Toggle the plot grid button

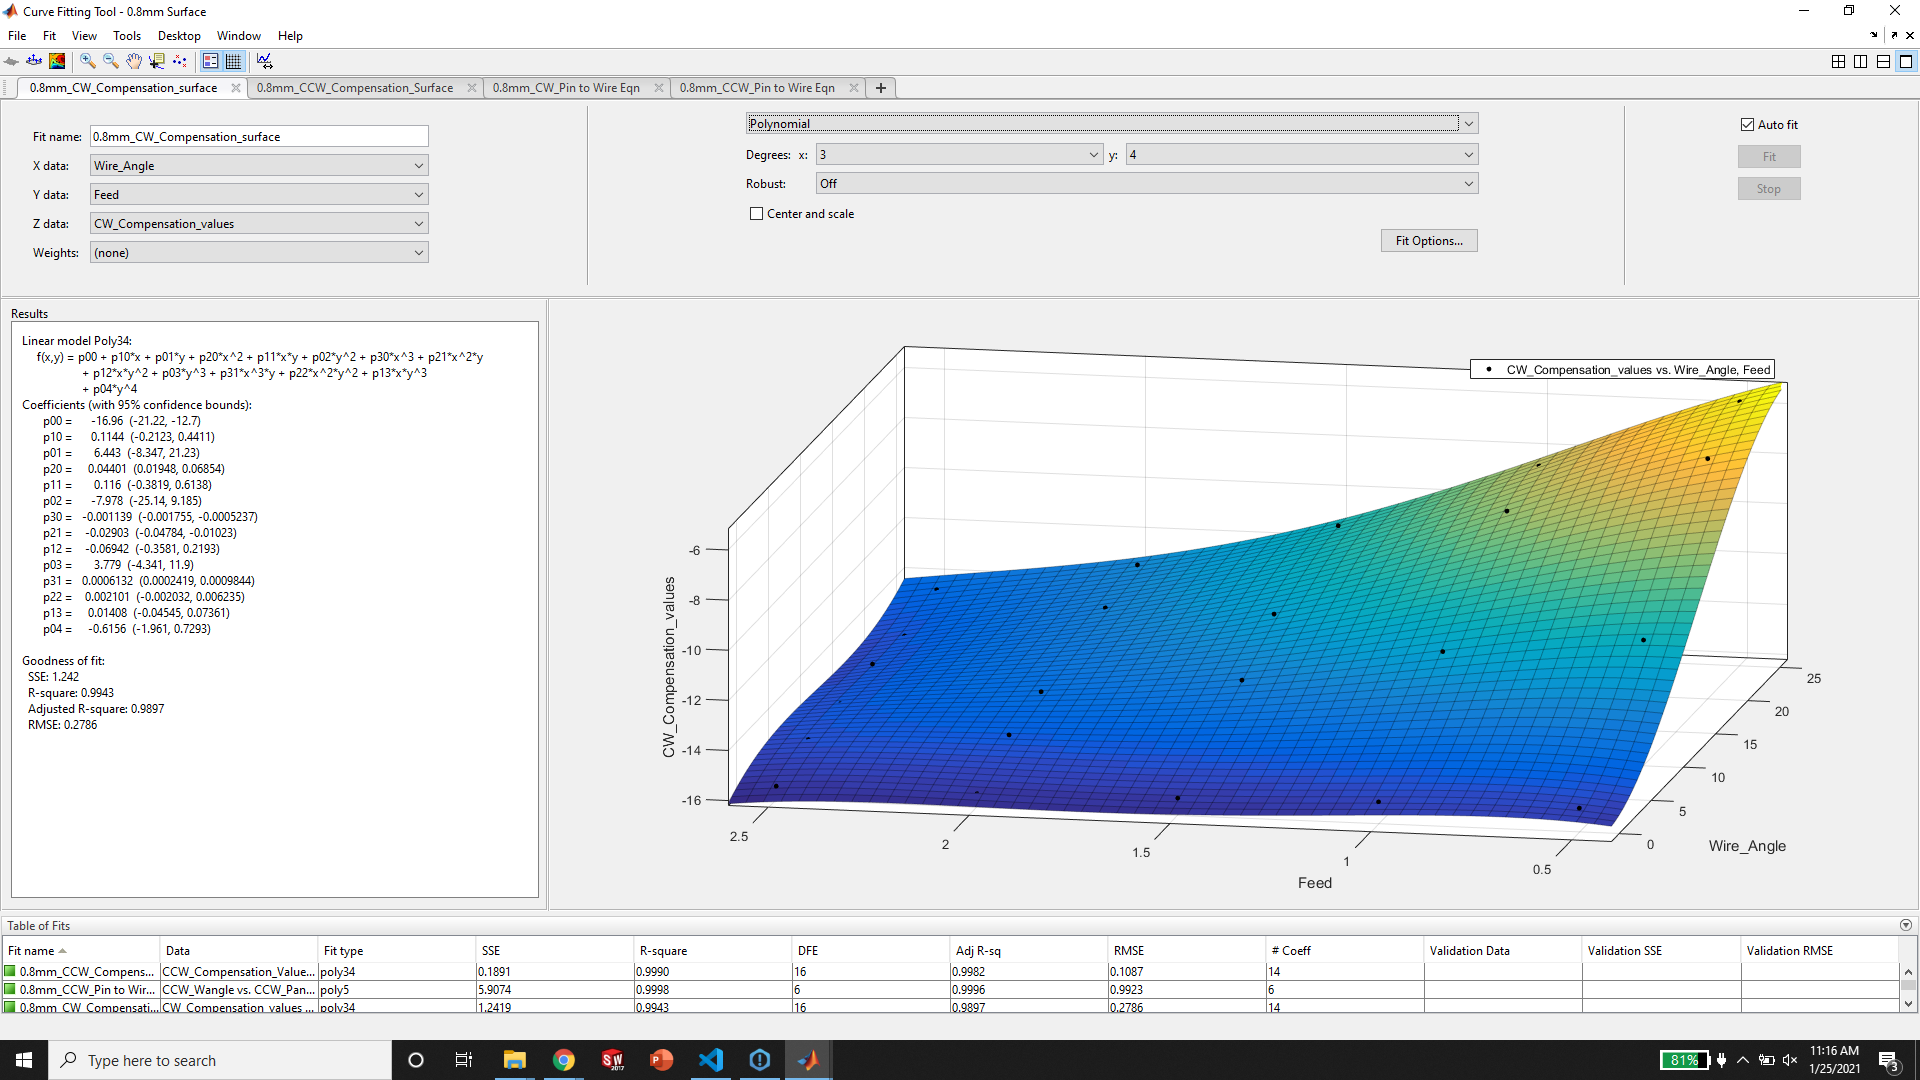234,61
